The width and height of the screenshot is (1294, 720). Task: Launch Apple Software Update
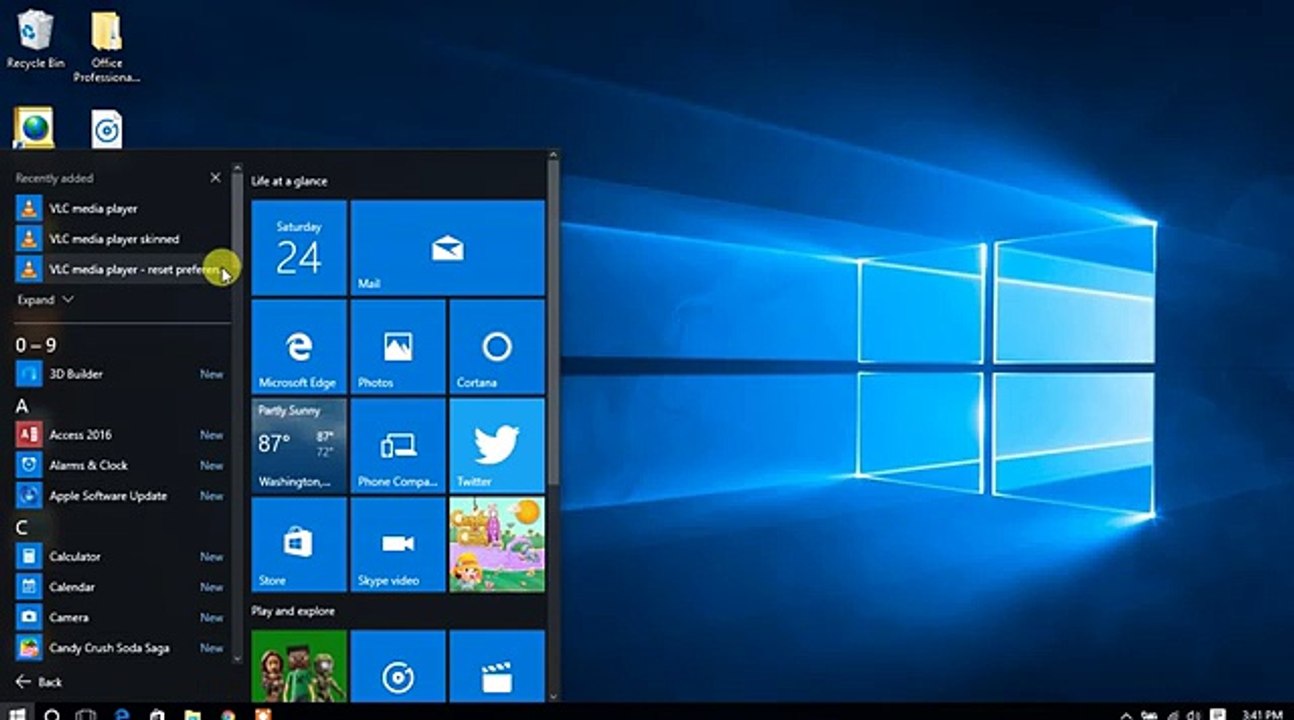[120, 496]
